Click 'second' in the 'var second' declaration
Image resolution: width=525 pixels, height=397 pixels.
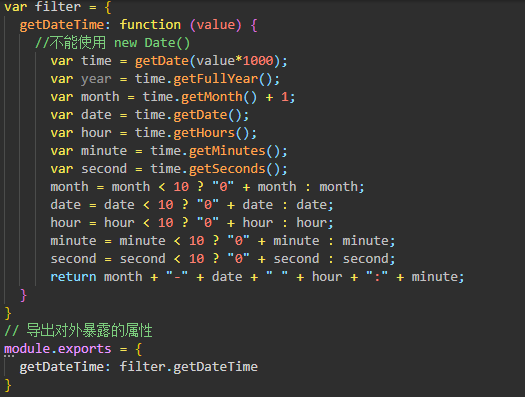(104, 169)
